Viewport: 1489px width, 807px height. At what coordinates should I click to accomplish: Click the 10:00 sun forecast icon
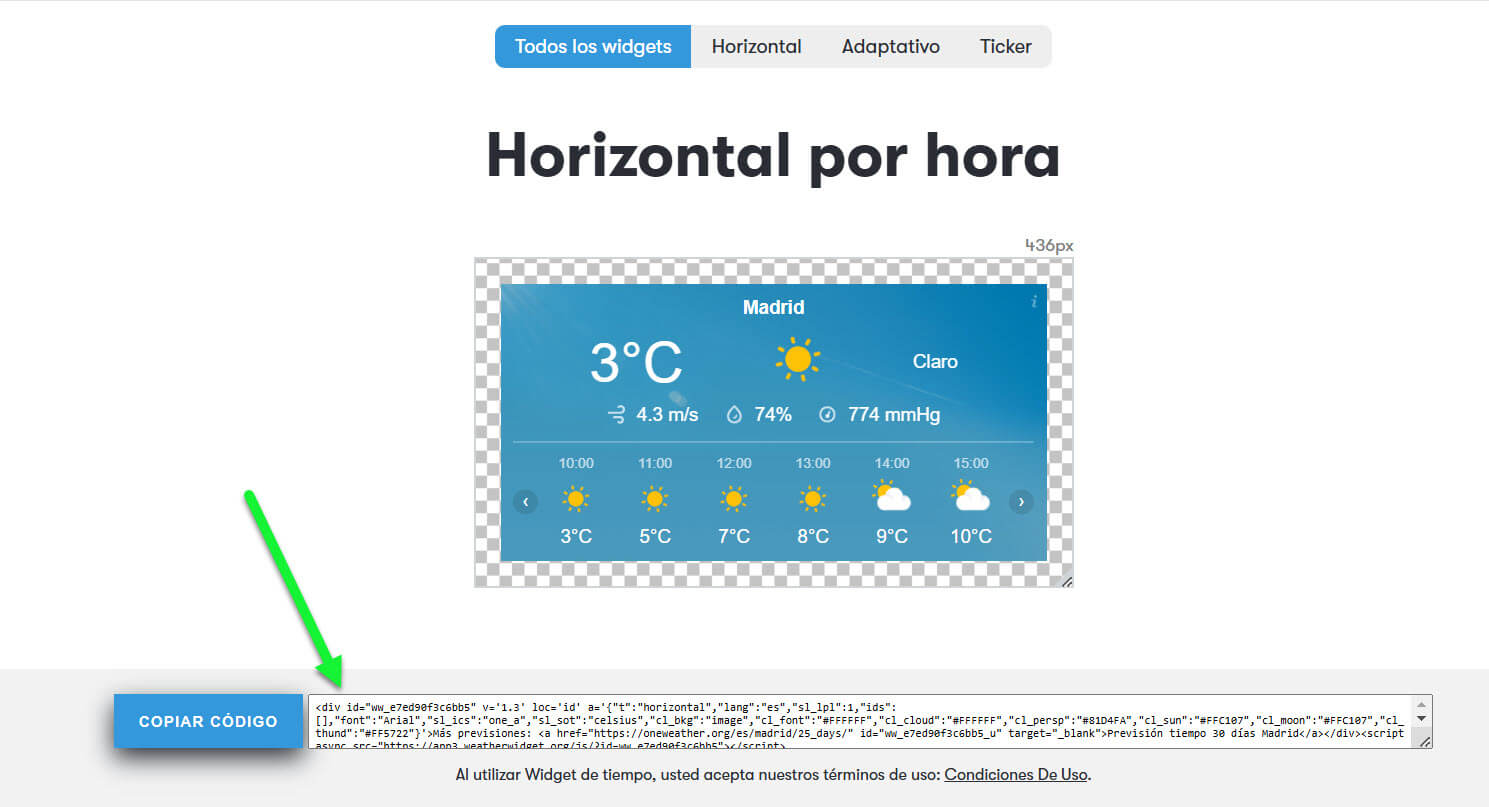pos(575,498)
